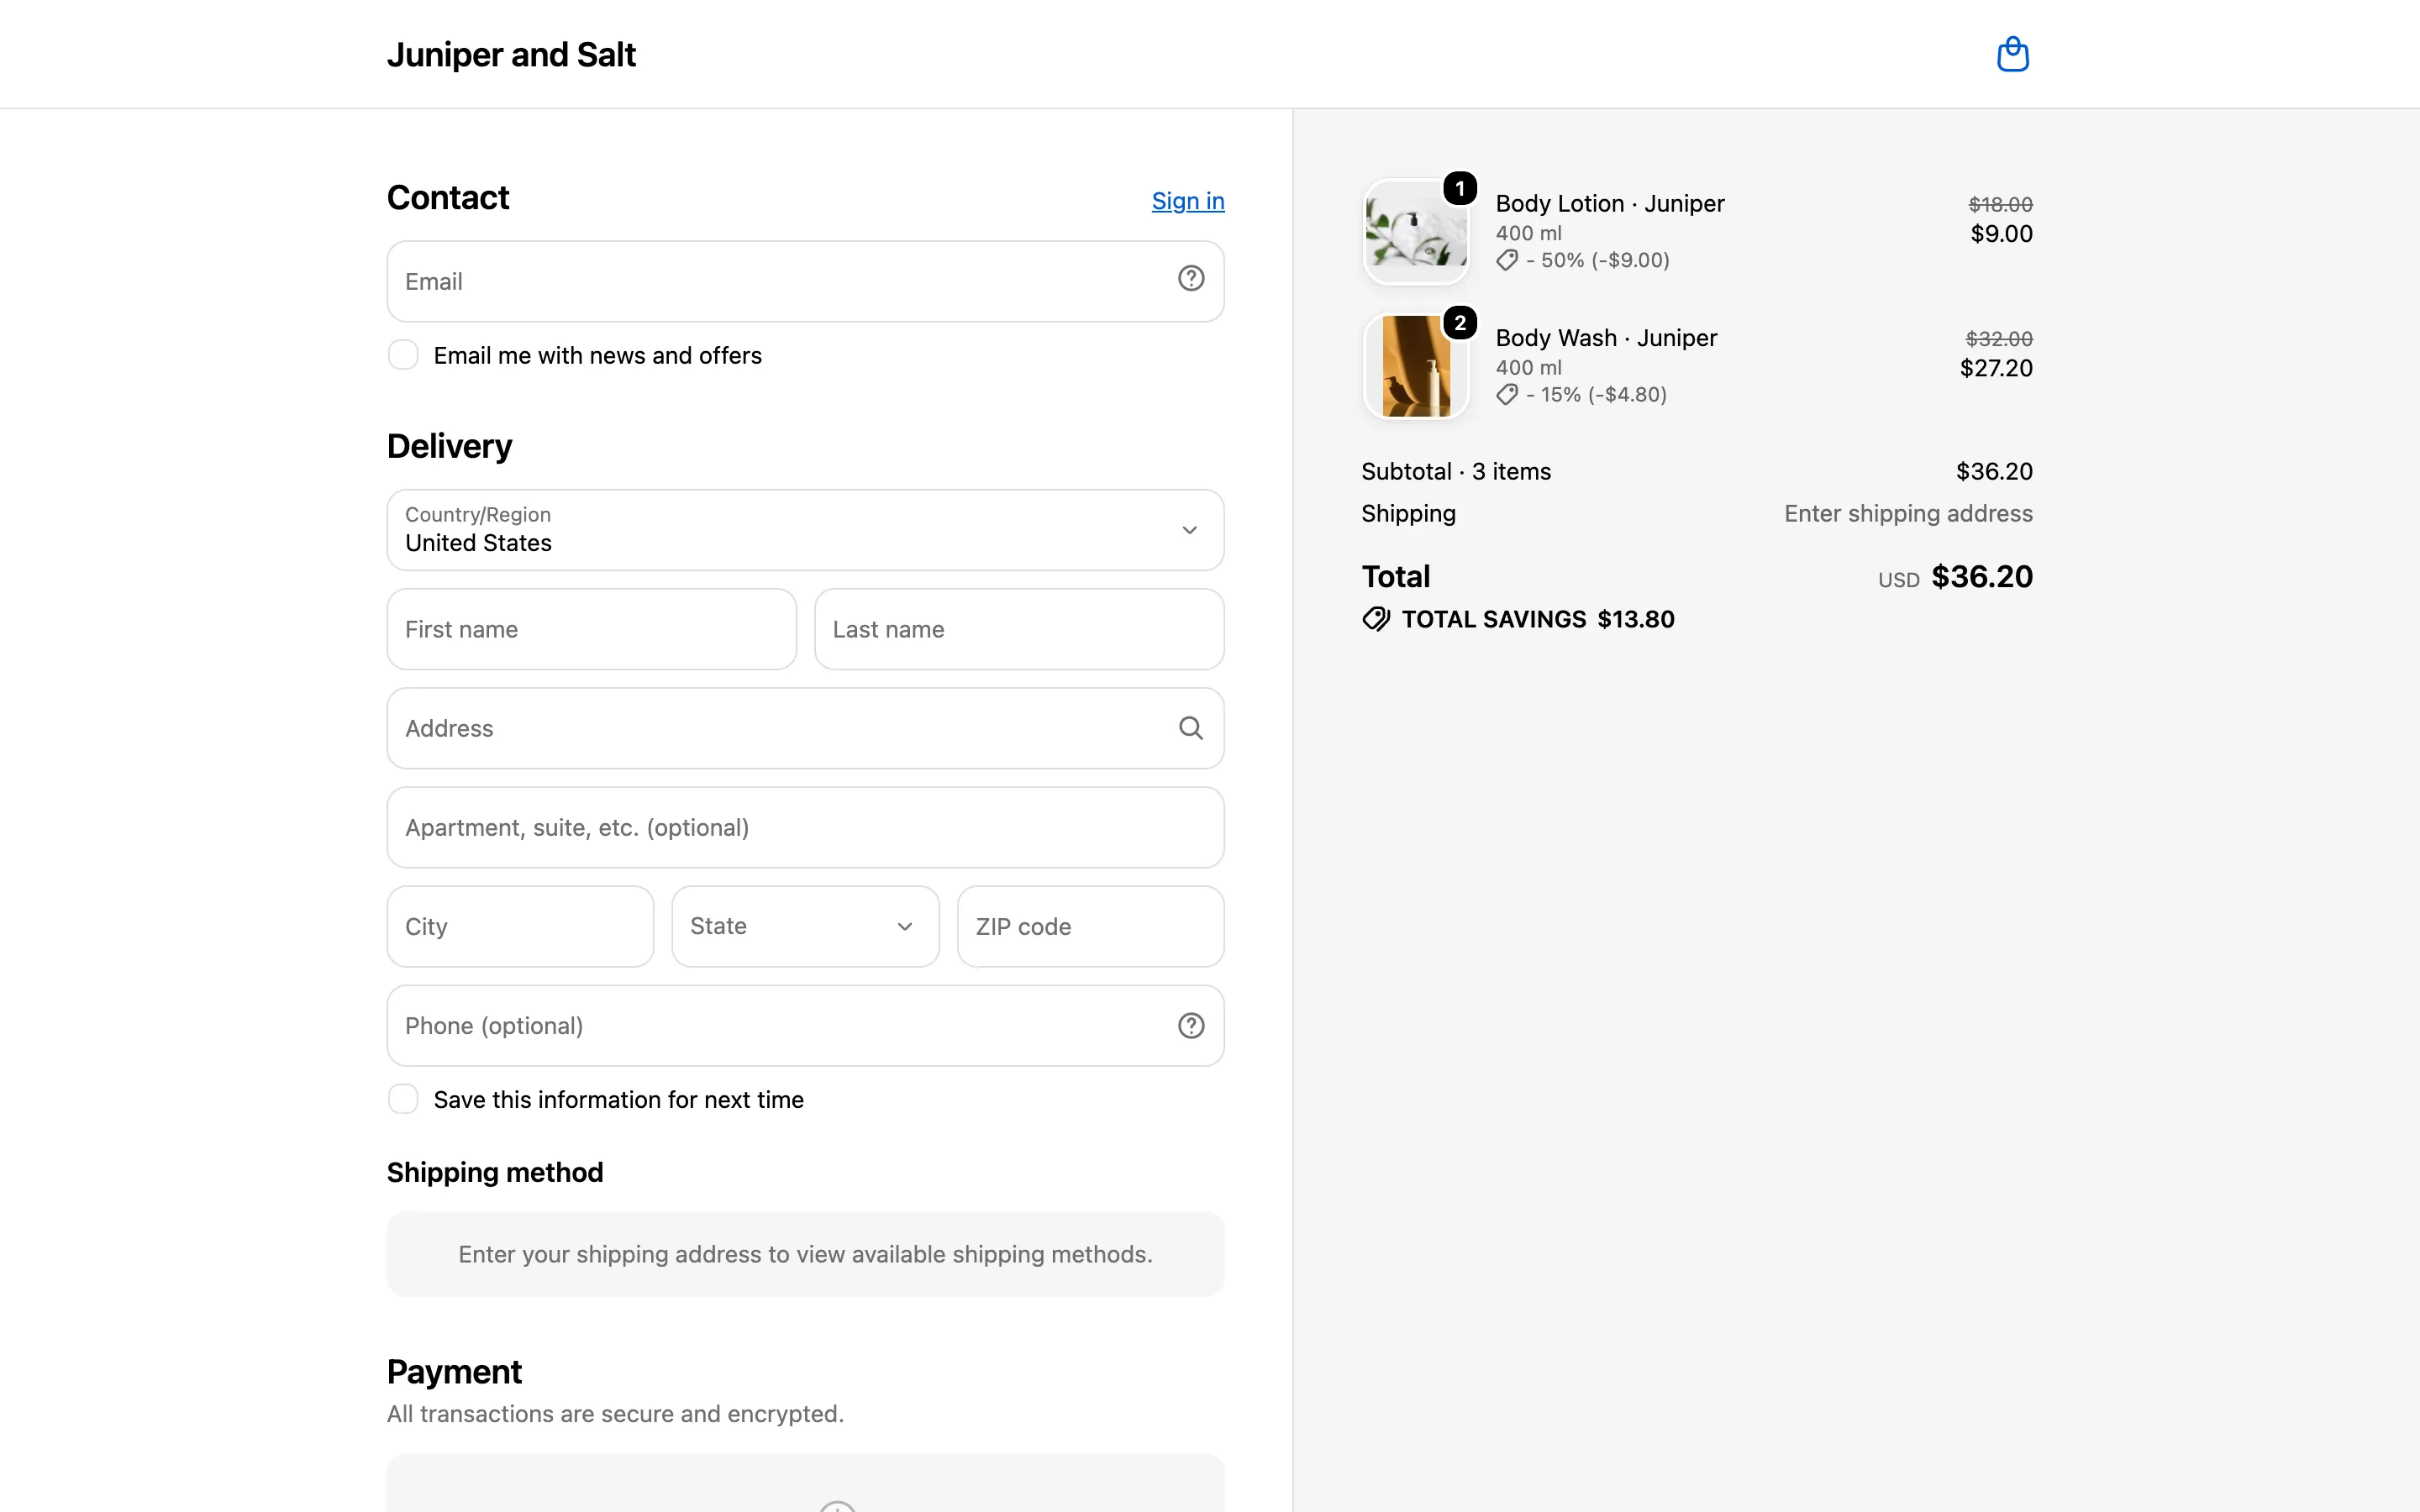Click the Delivery section heading
2420x1512 pixels.
[x=449, y=446]
